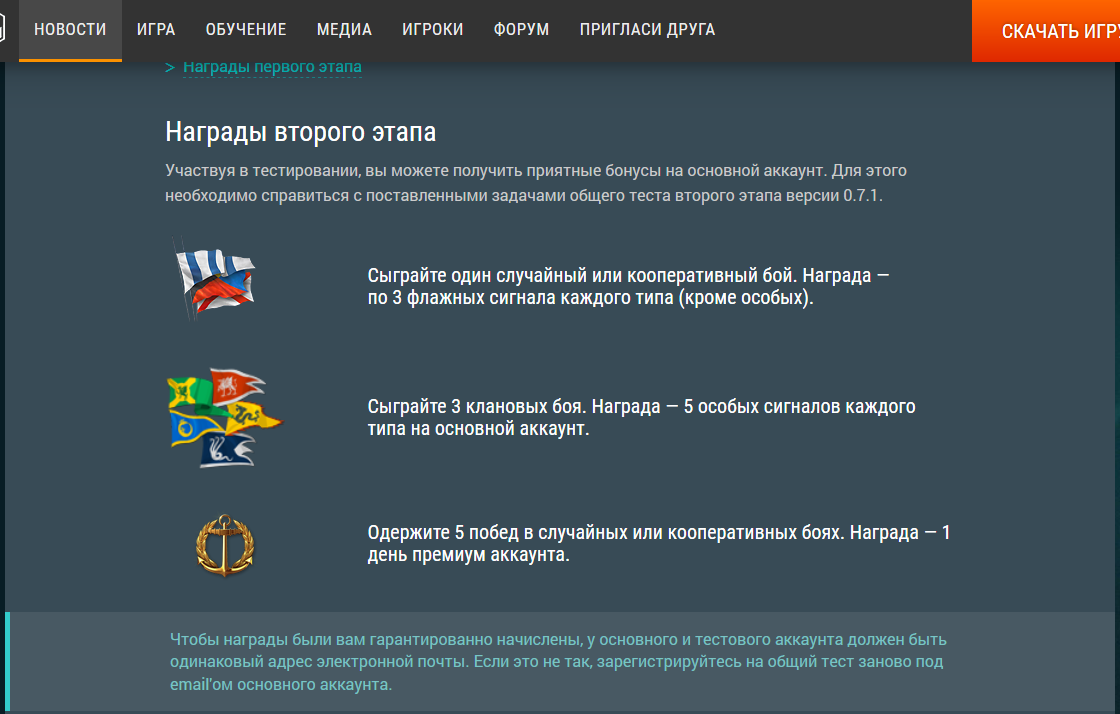Click the special clan flags icon
This screenshot has width=1120, height=714.
tap(224, 418)
